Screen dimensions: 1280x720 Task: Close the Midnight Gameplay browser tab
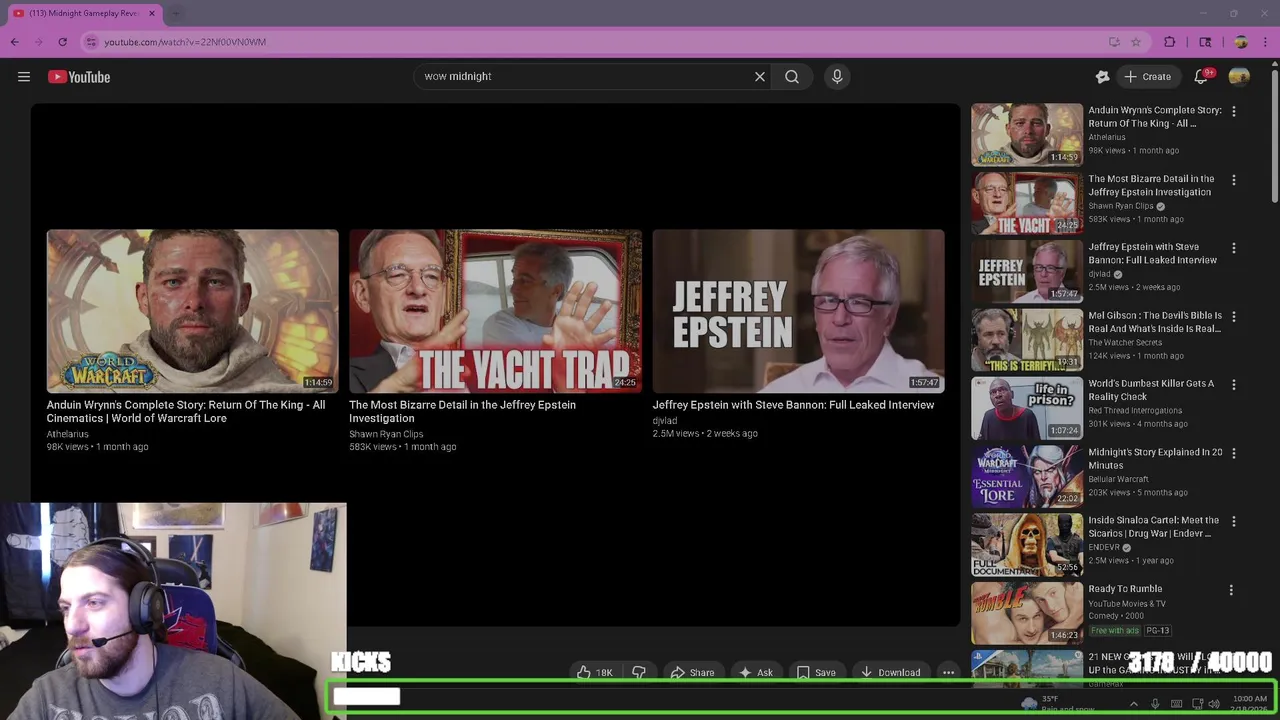(x=152, y=13)
